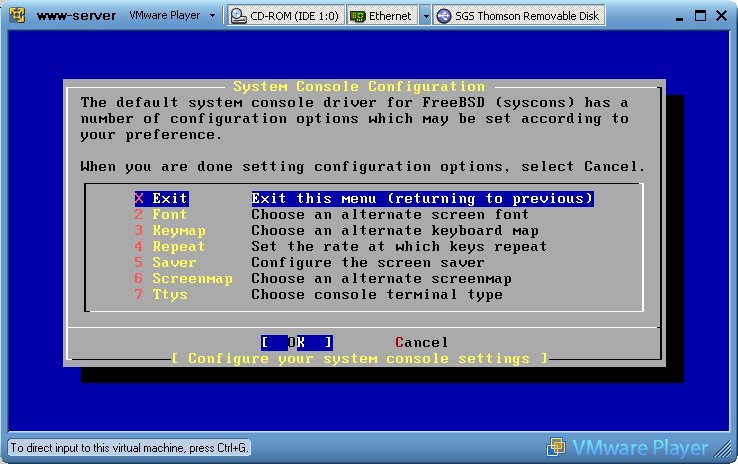Screen dimensions: 738x464
Task: Select the 4 Repeat menu entry
Action: pyautogui.click(x=169, y=247)
